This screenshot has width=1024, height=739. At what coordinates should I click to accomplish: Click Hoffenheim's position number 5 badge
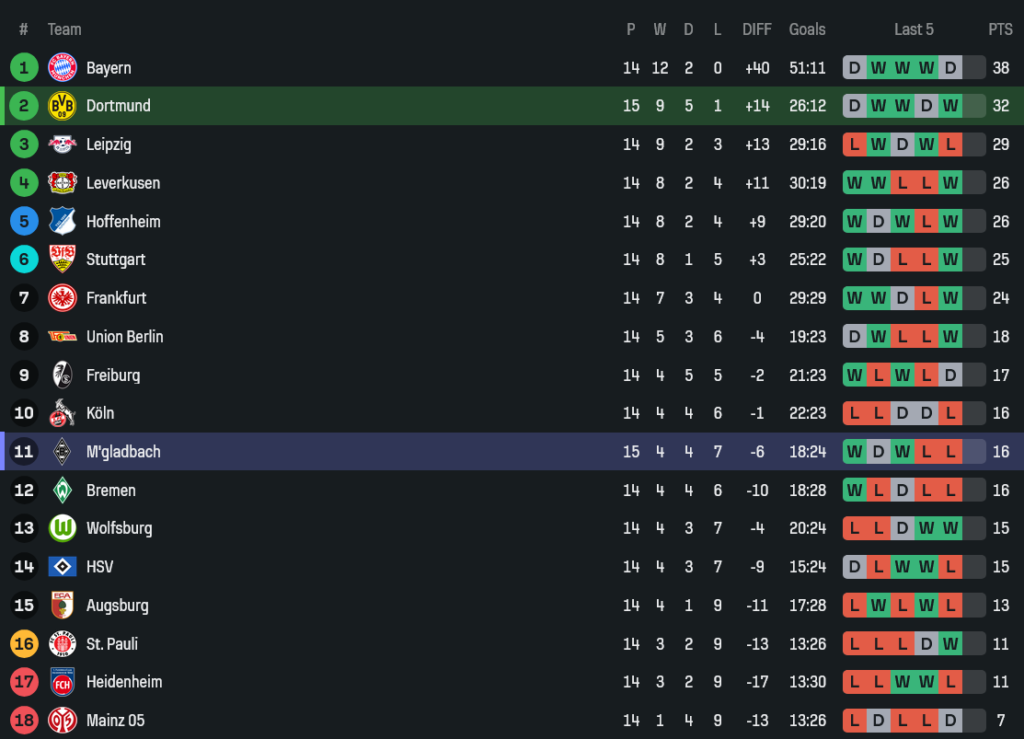coord(24,221)
